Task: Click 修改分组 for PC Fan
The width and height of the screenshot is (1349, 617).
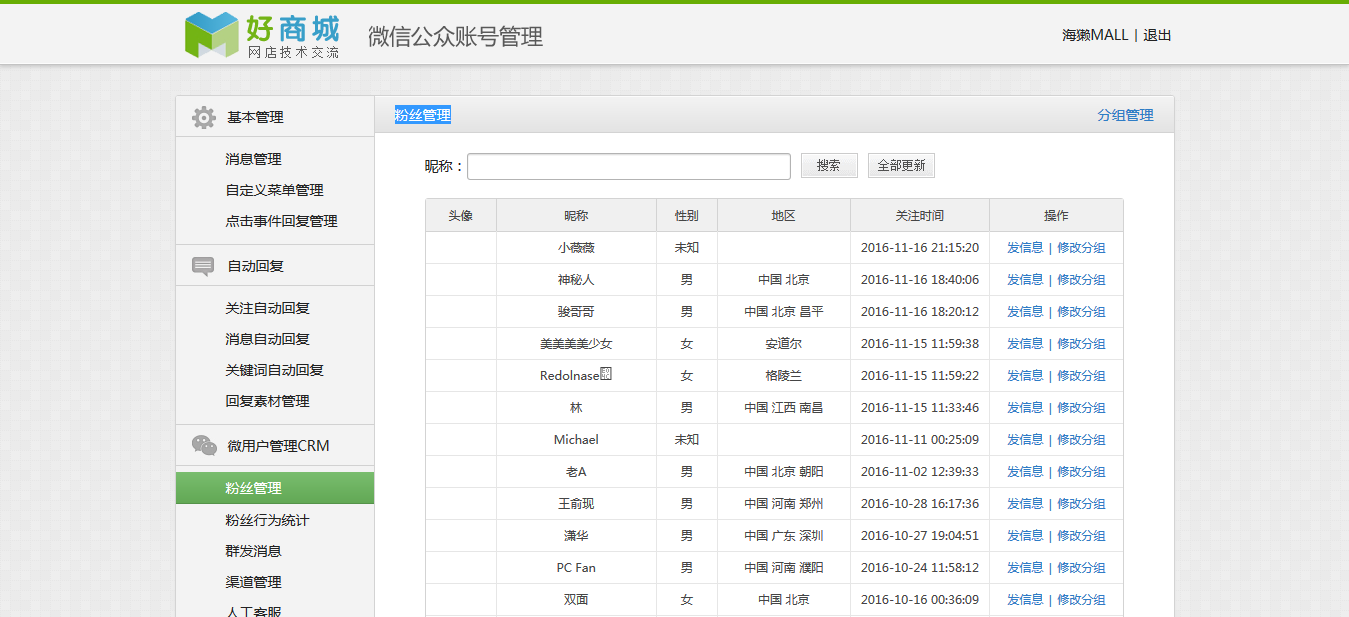Action: pyautogui.click(x=1081, y=568)
